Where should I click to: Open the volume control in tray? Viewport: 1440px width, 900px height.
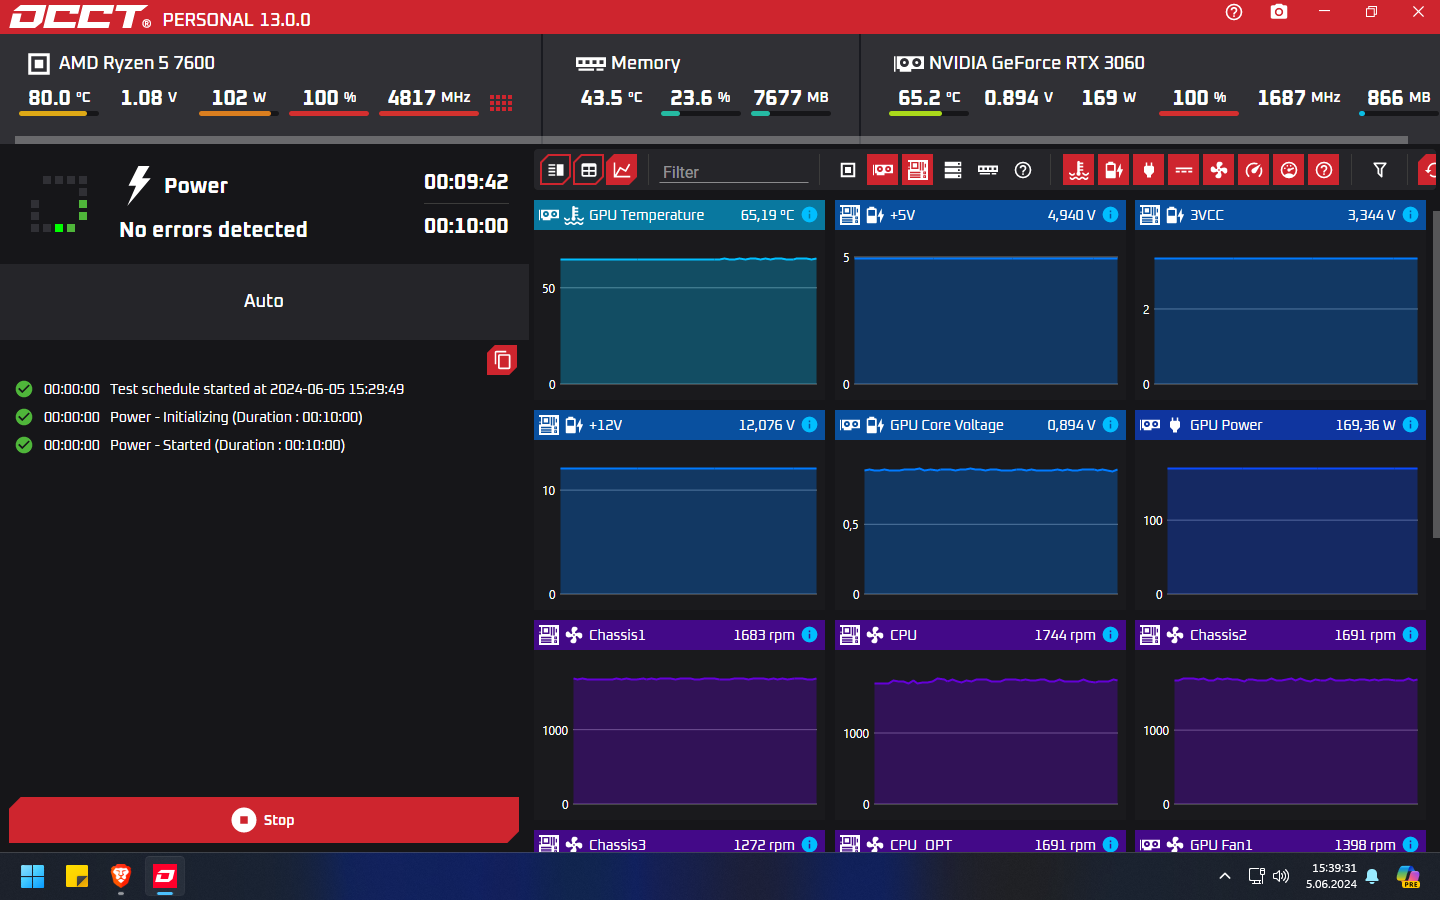click(x=1281, y=877)
